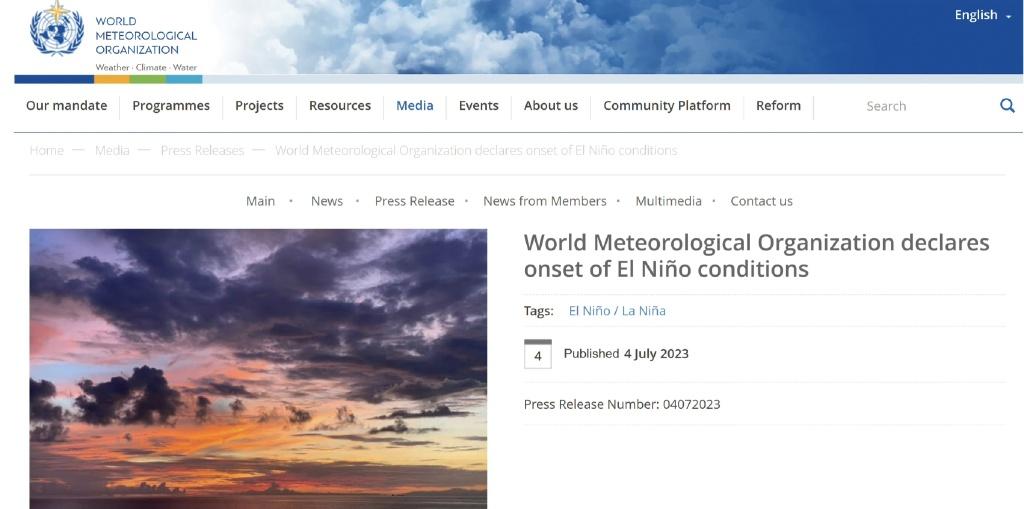Open the Events menu item
This screenshot has height=509, width=1024.
click(478, 105)
